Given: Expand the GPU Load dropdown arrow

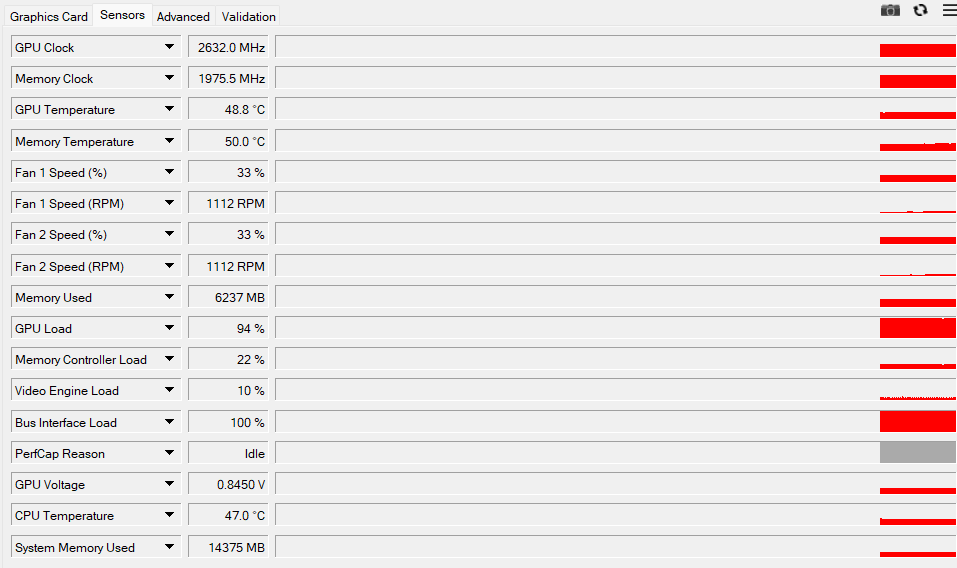Looking at the screenshot, I should [x=169, y=329].
